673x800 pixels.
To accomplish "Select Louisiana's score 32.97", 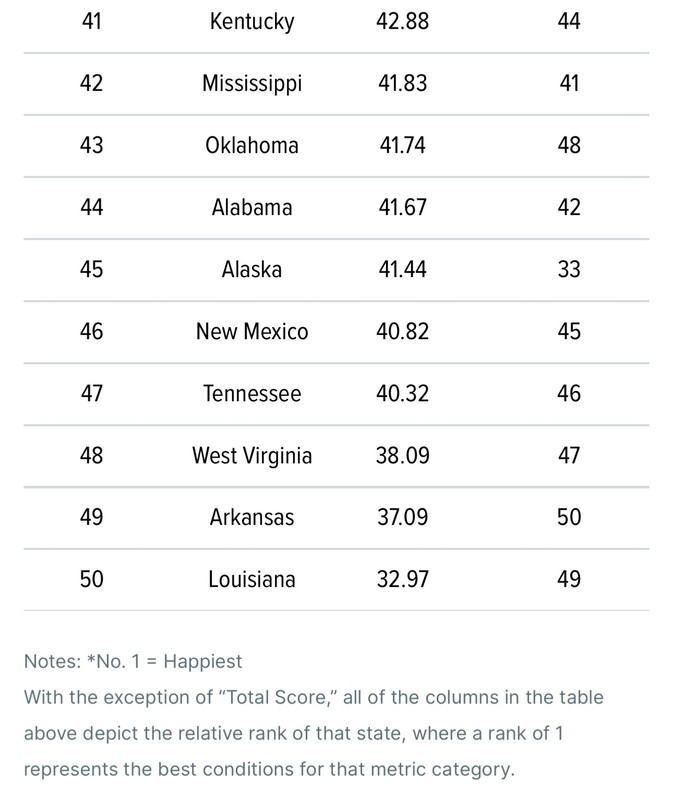I will (x=403, y=580).
